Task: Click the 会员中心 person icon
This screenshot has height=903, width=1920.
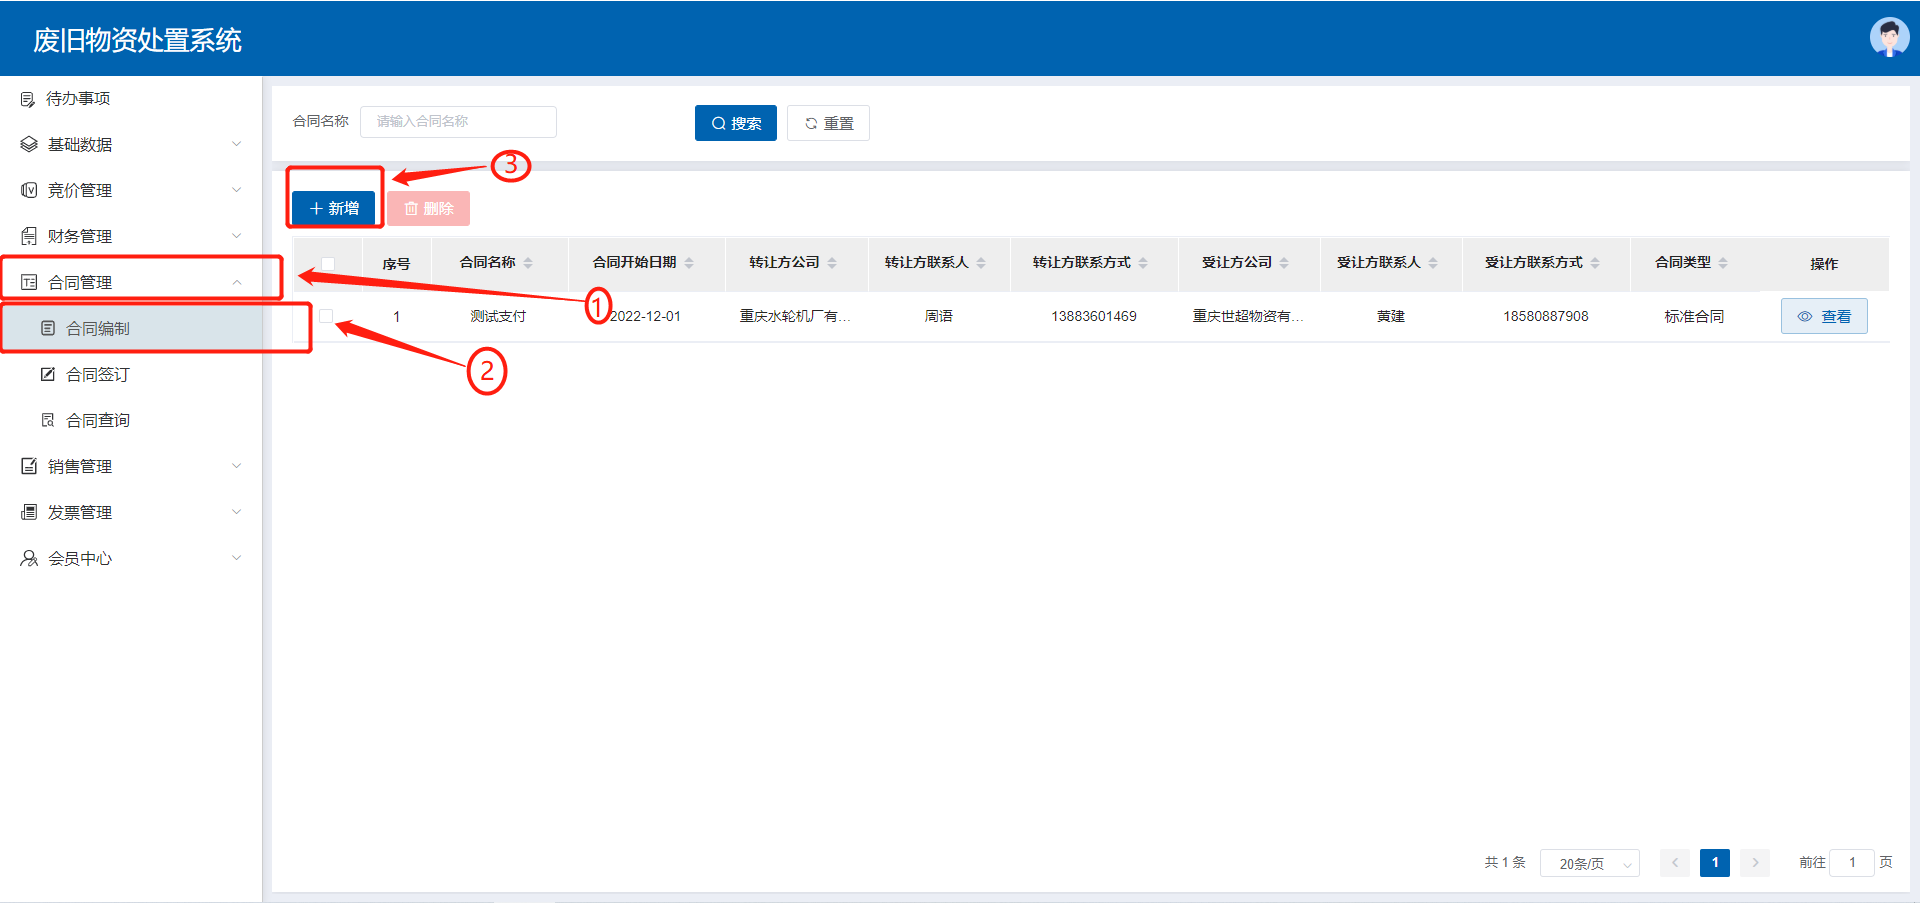Action: 29,558
